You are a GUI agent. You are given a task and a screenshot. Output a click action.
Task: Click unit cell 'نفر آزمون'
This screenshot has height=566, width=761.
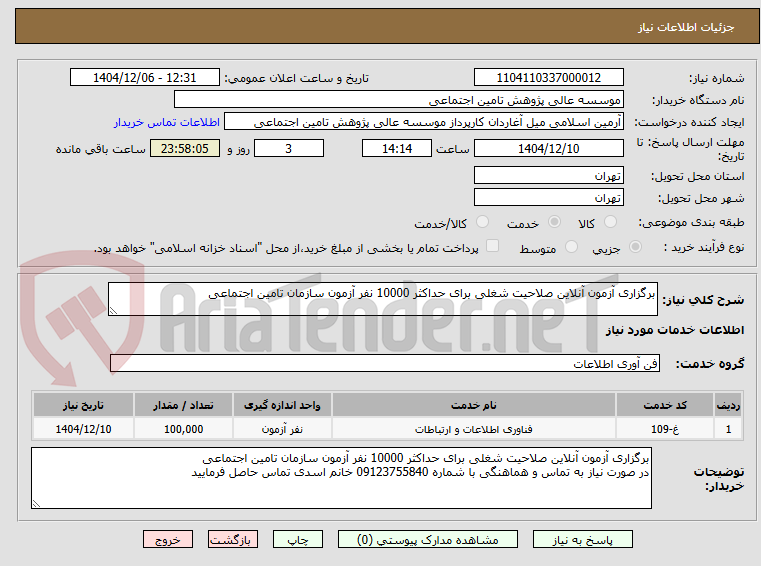click(x=282, y=429)
